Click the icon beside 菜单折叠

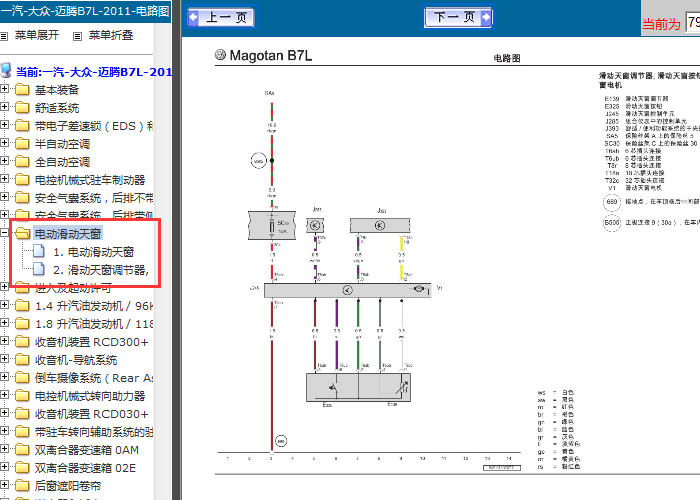coord(78,36)
